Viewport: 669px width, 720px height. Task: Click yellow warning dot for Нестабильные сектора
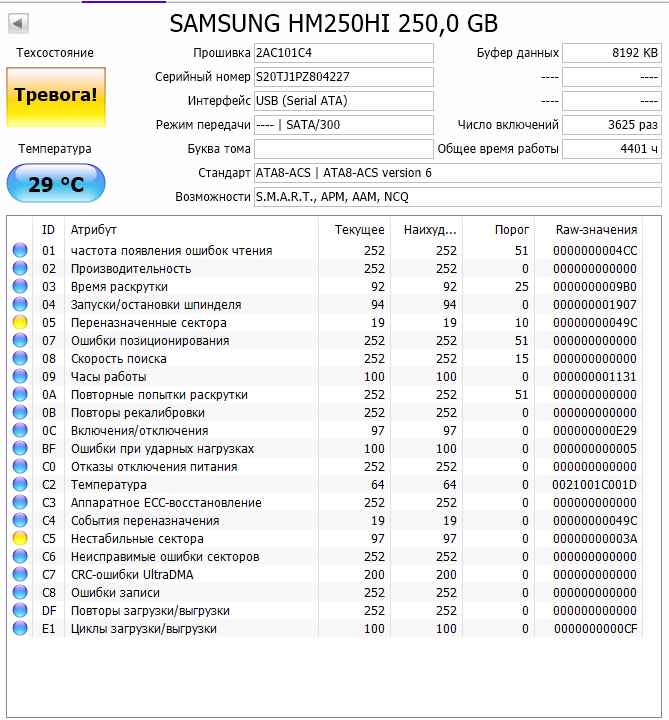point(20,538)
